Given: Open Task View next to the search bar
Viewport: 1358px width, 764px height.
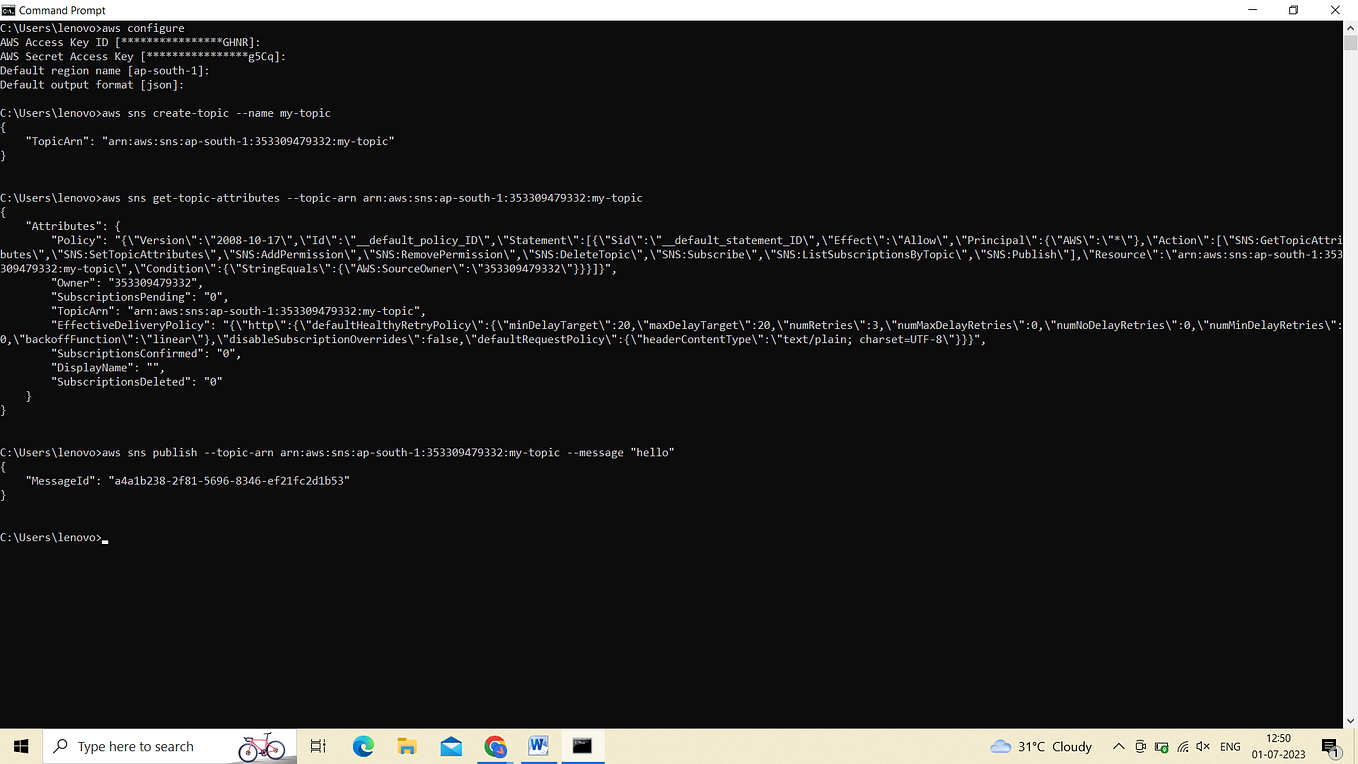Looking at the screenshot, I should (317, 746).
